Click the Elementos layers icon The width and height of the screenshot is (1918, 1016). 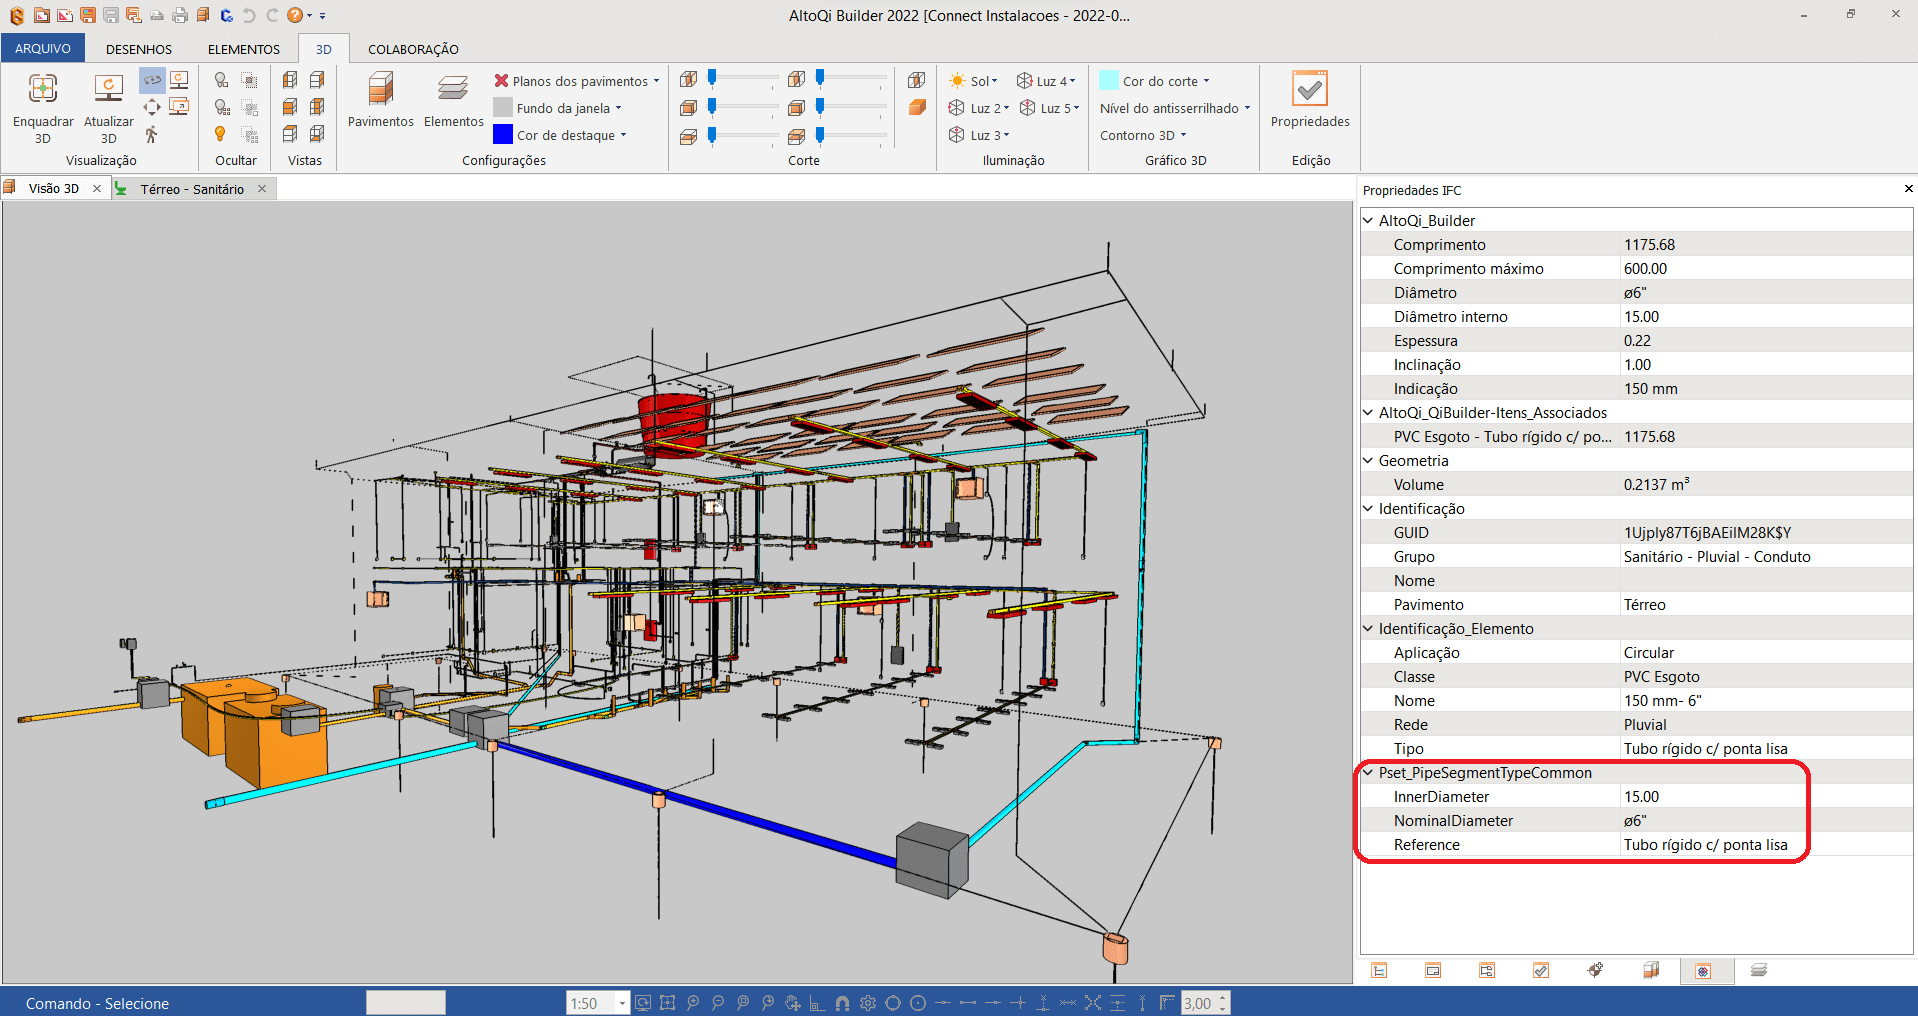(453, 90)
